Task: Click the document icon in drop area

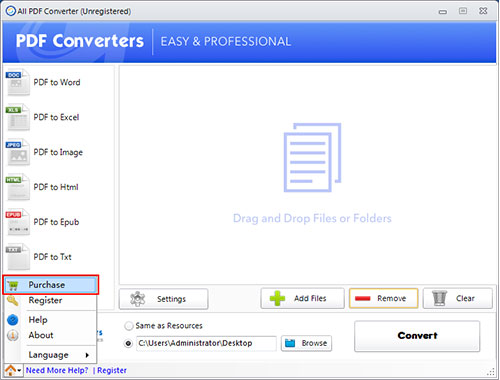Action: [312, 158]
